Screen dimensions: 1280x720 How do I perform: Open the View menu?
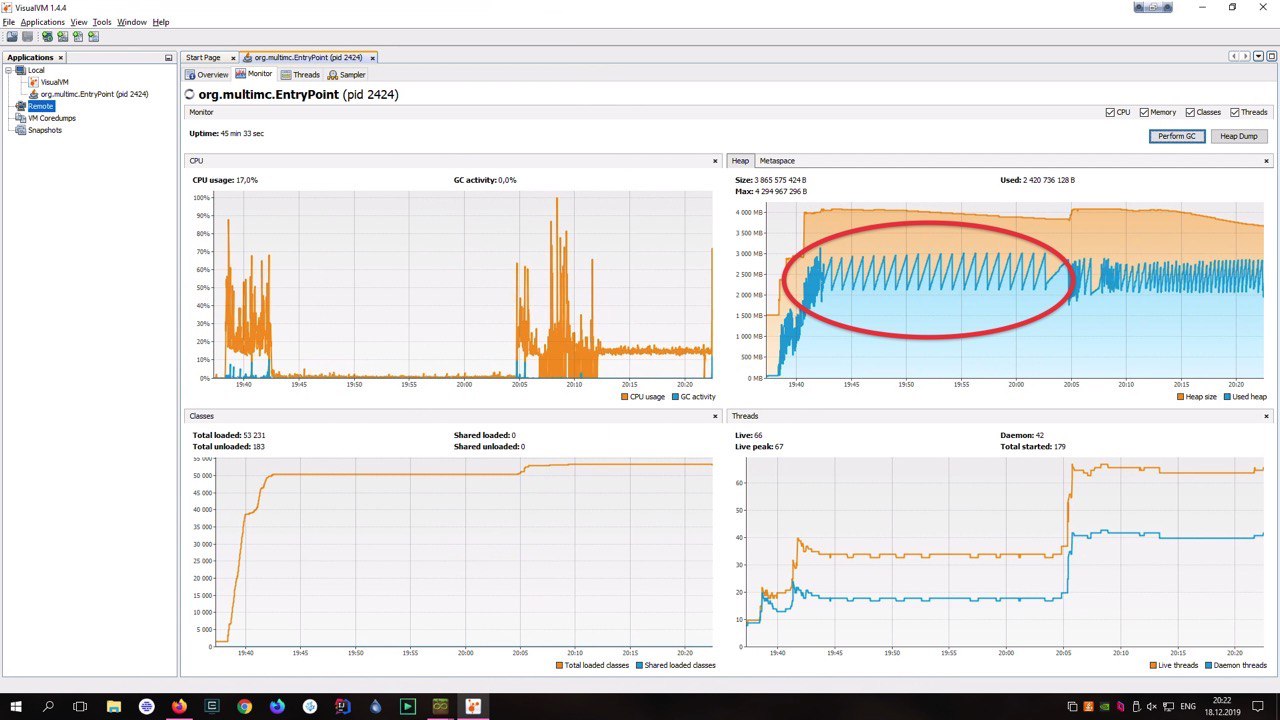click(79, 22)
